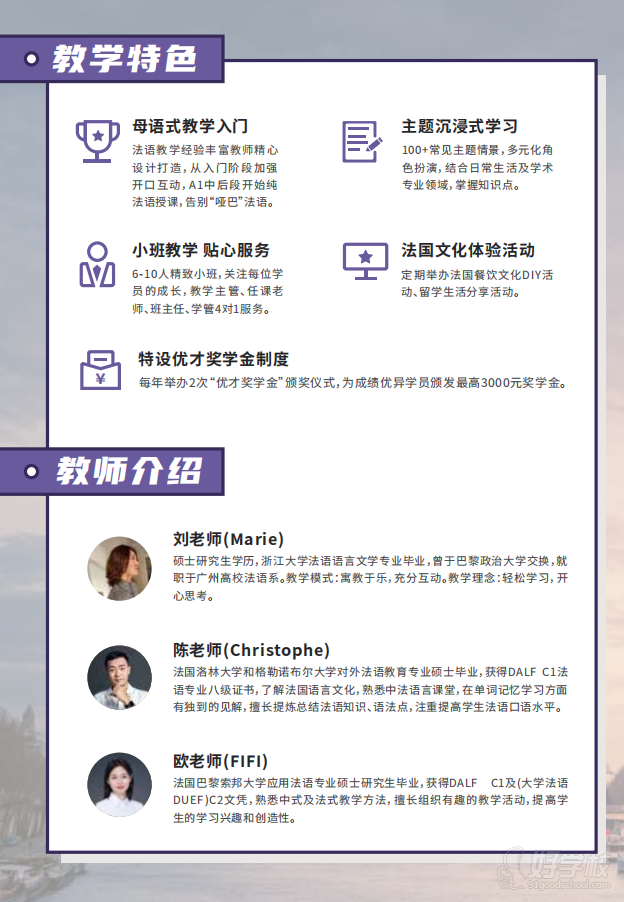This screenshot has height=902, width=624.
Task: Click the 欧老师(FIFI) description paragraph
Action: click(x=370, y=799)
